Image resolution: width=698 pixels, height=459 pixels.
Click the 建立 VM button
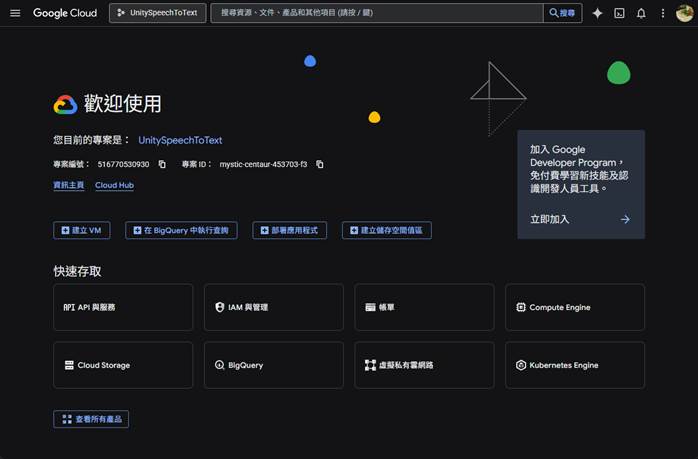[x=82, y=230]
